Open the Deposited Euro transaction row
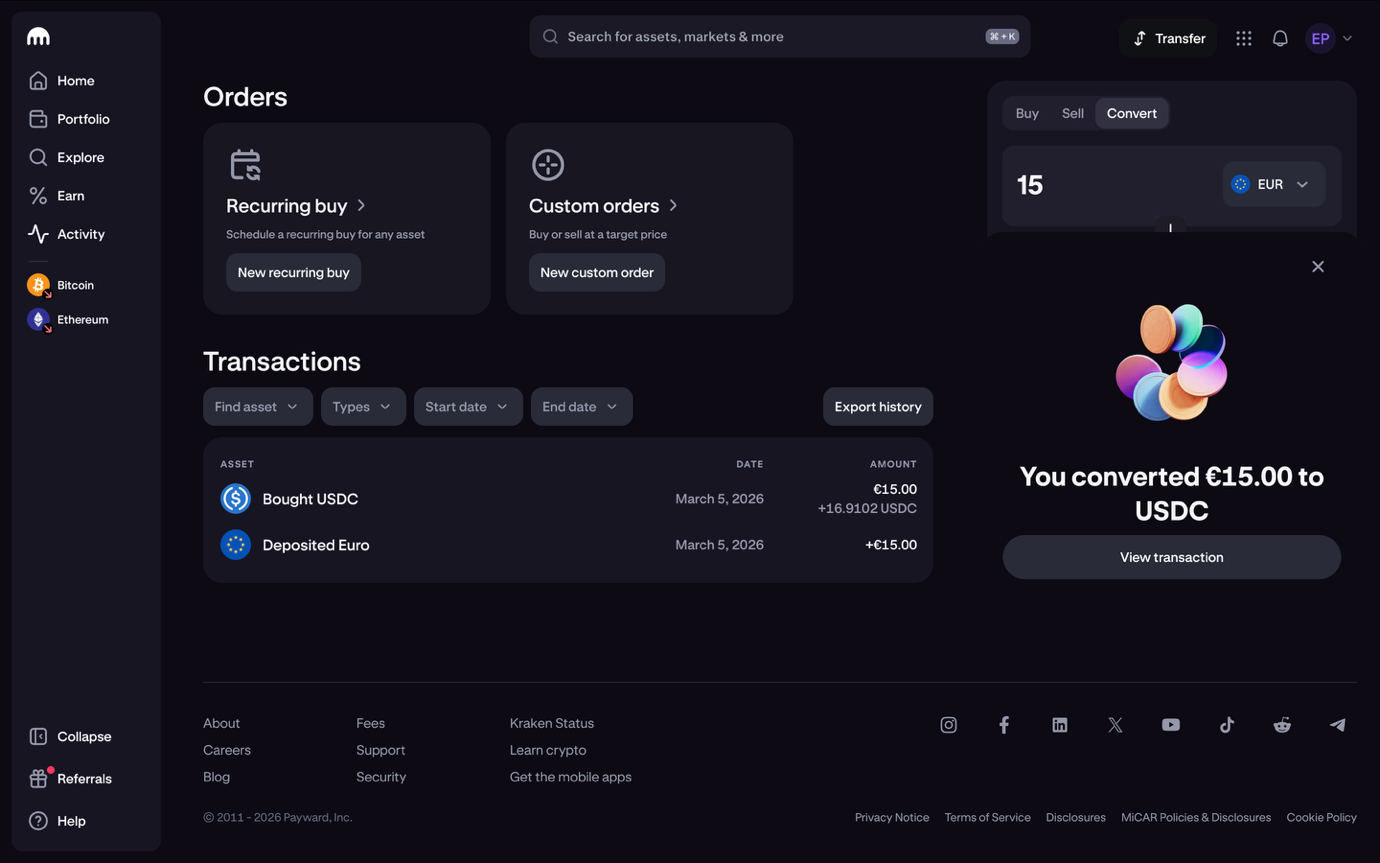 (x=568, y=545)
